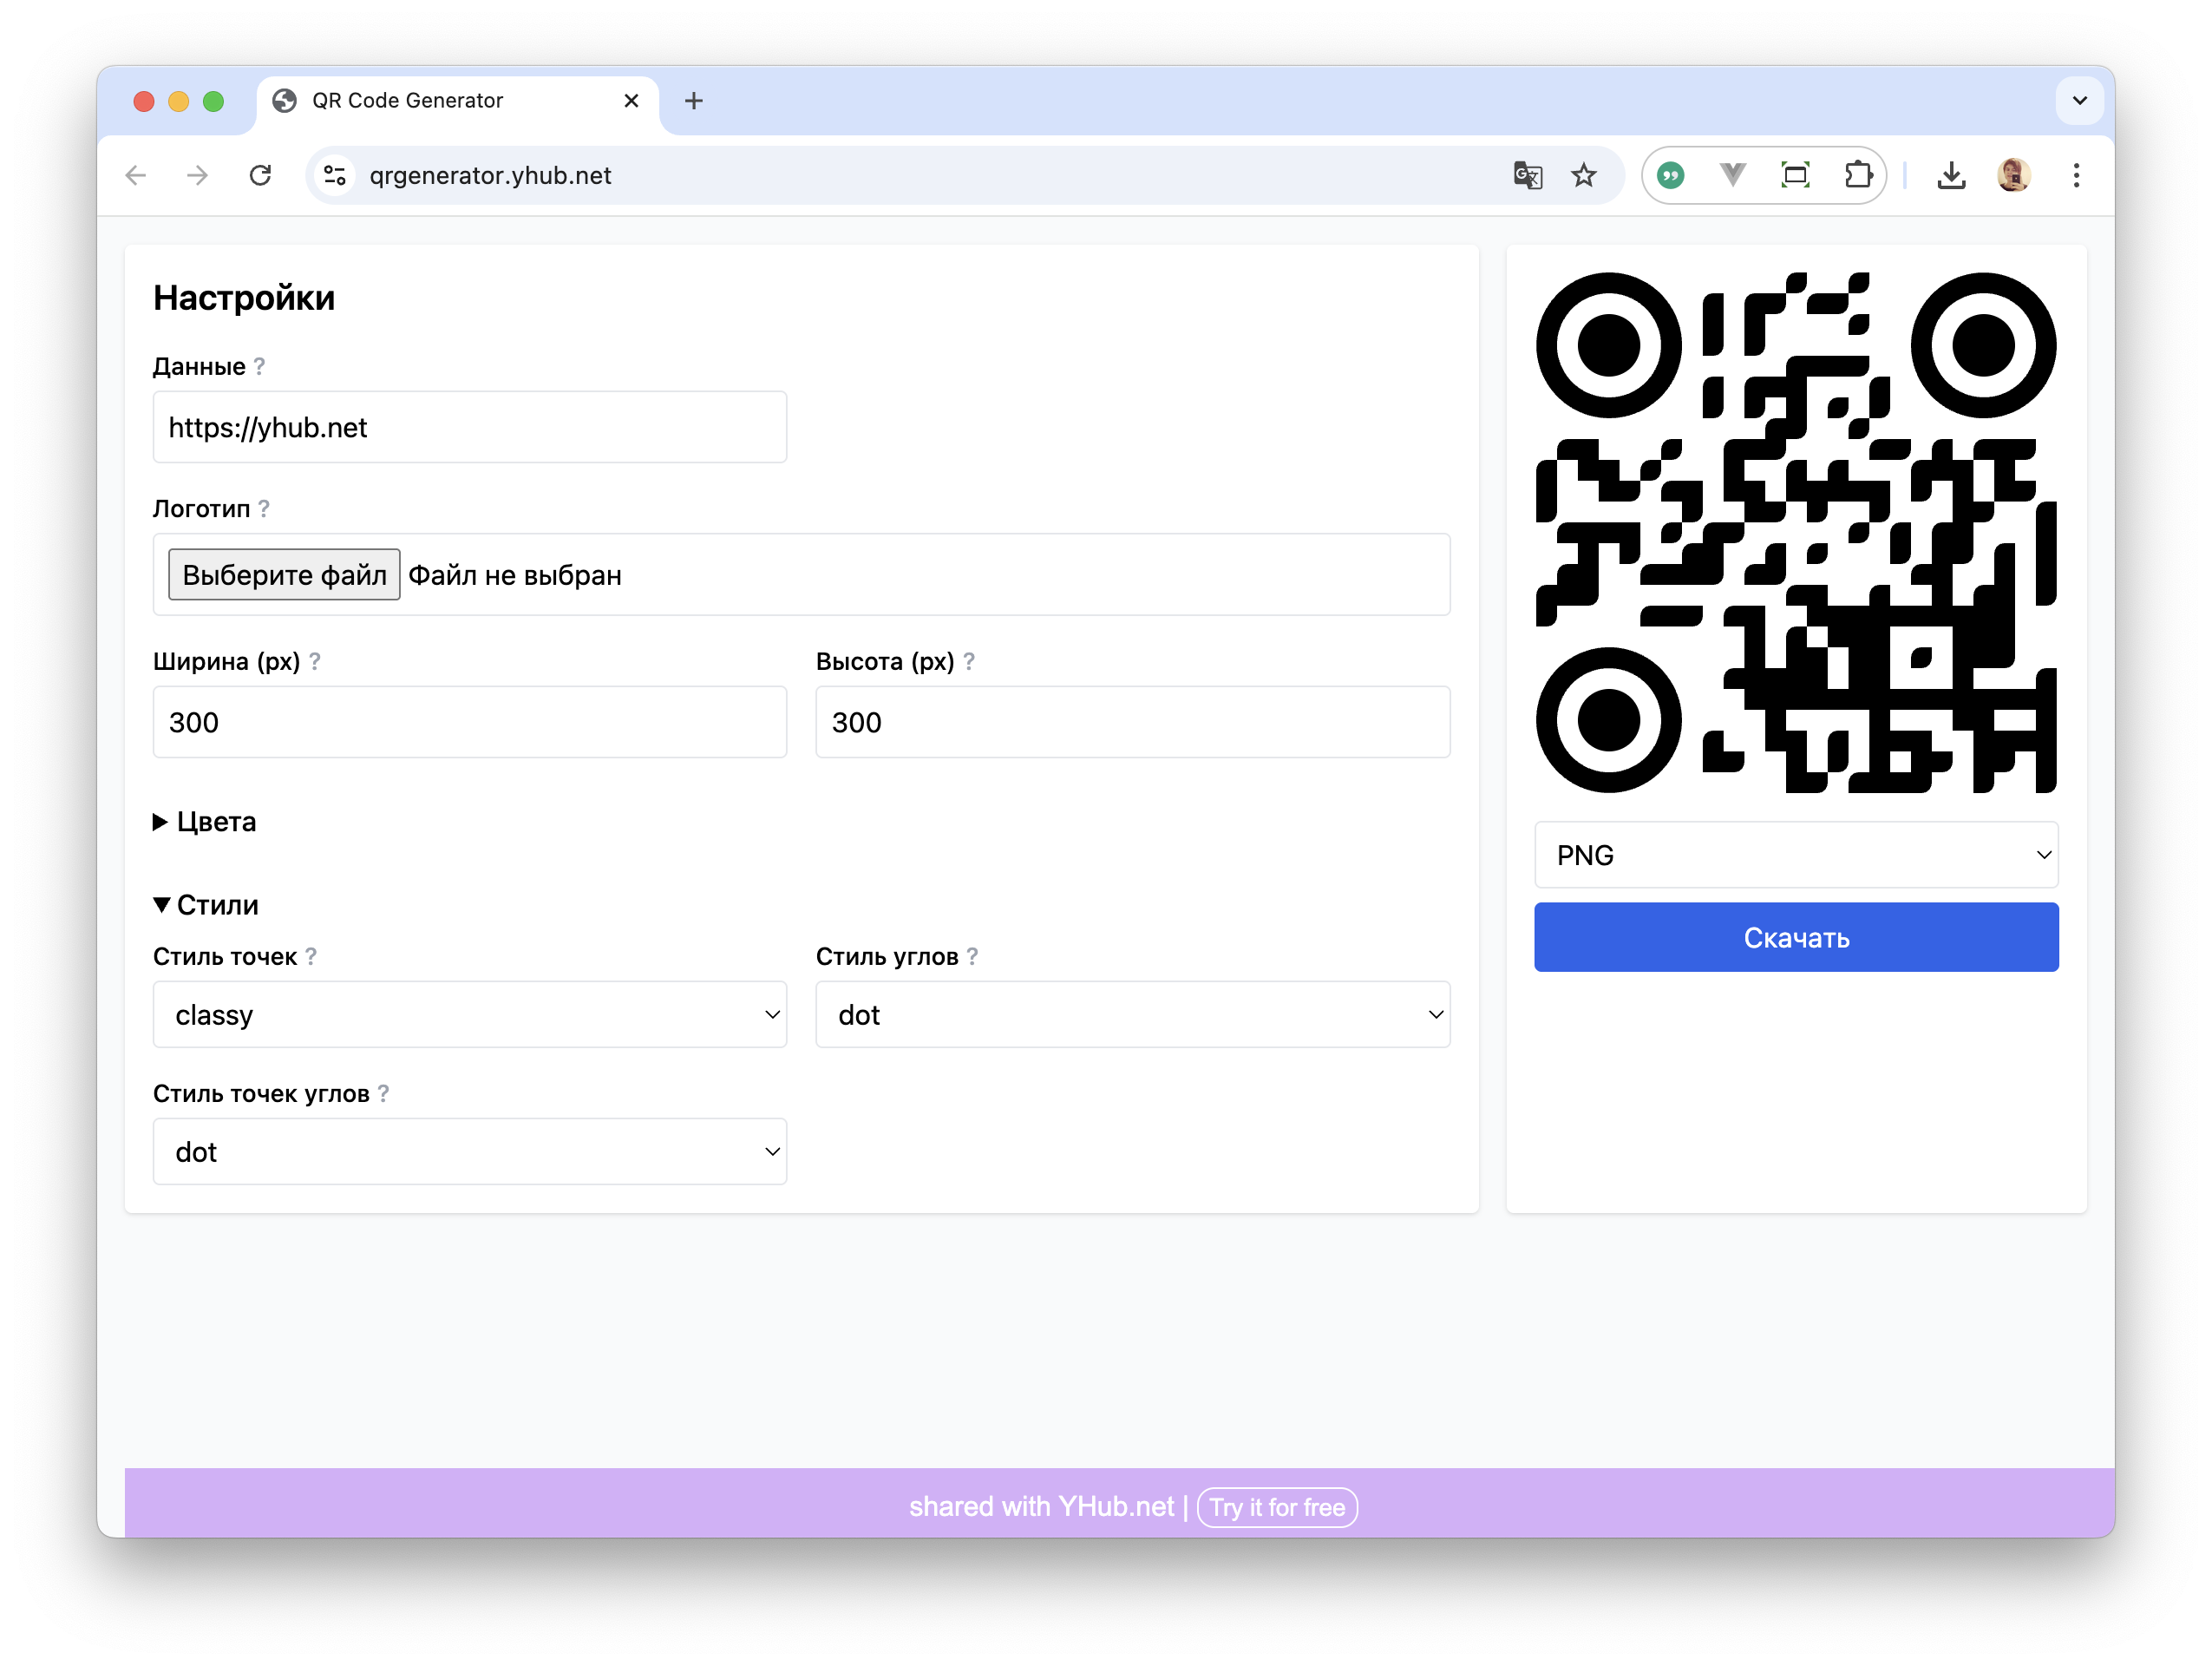Viewport: 2212px width, 1666px height.
Task: Click the Файл не выбран text
Action: (515, 576)
